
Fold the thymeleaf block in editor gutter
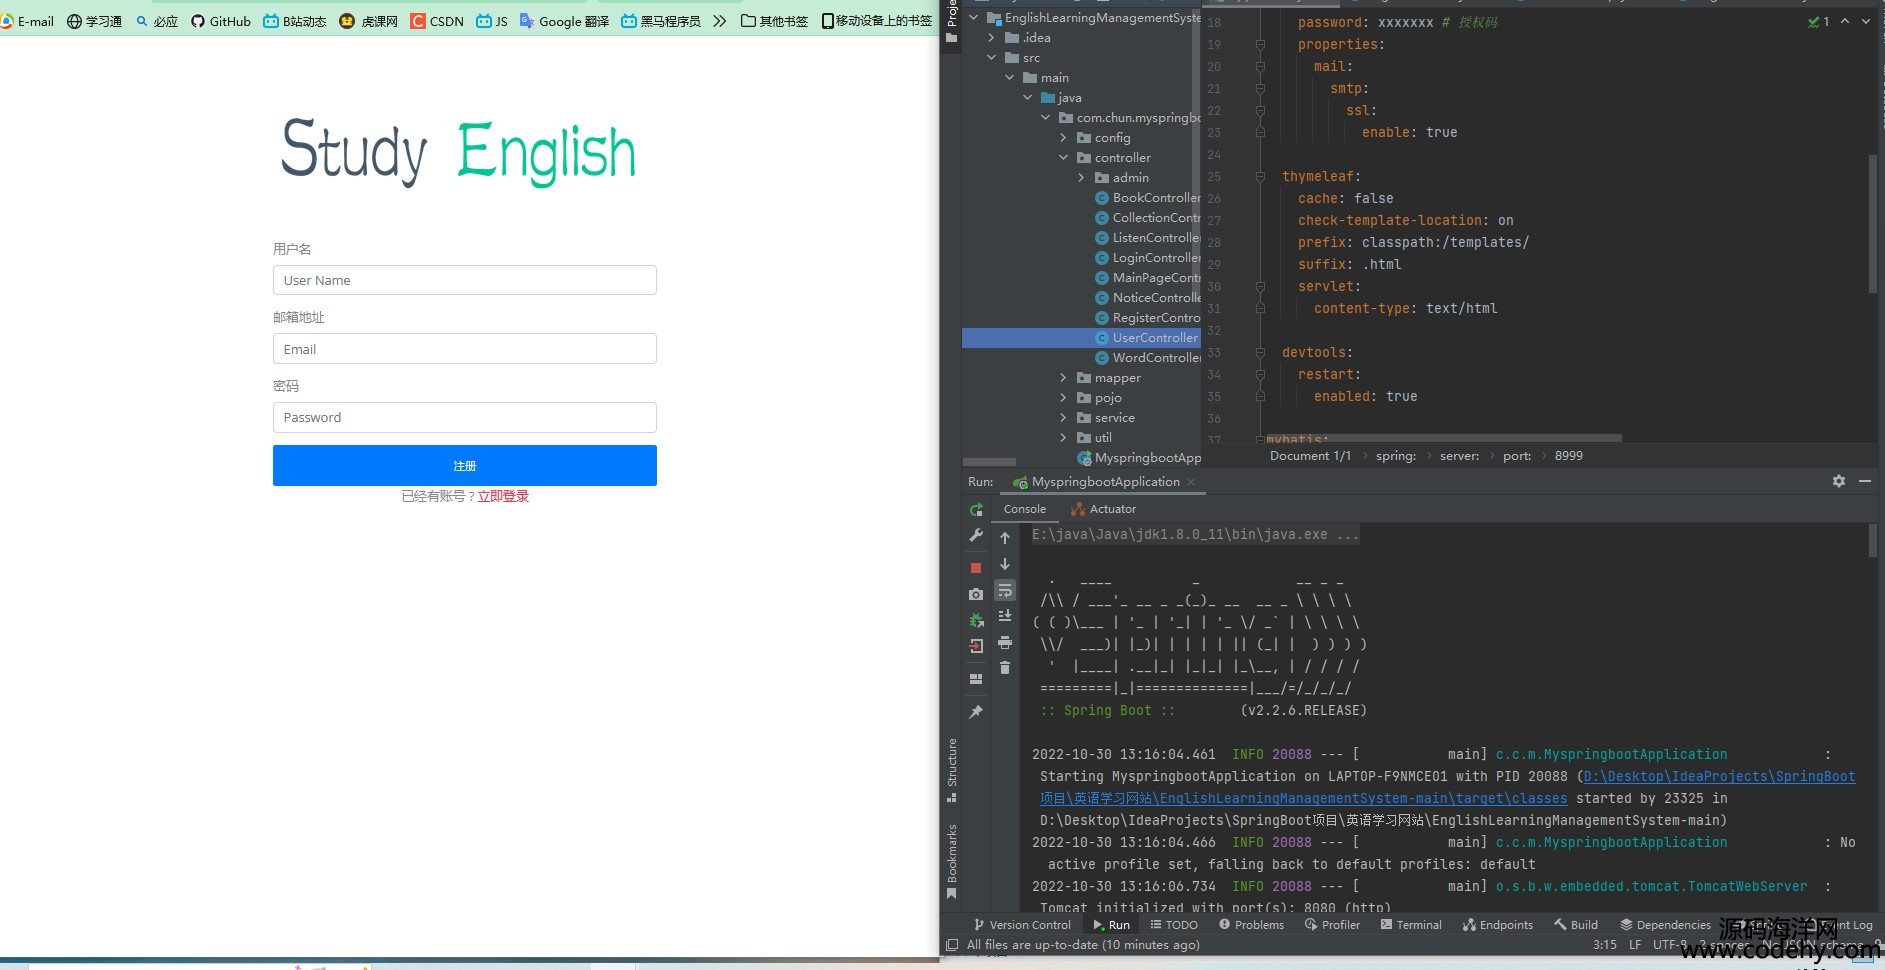click(1260, 177)
